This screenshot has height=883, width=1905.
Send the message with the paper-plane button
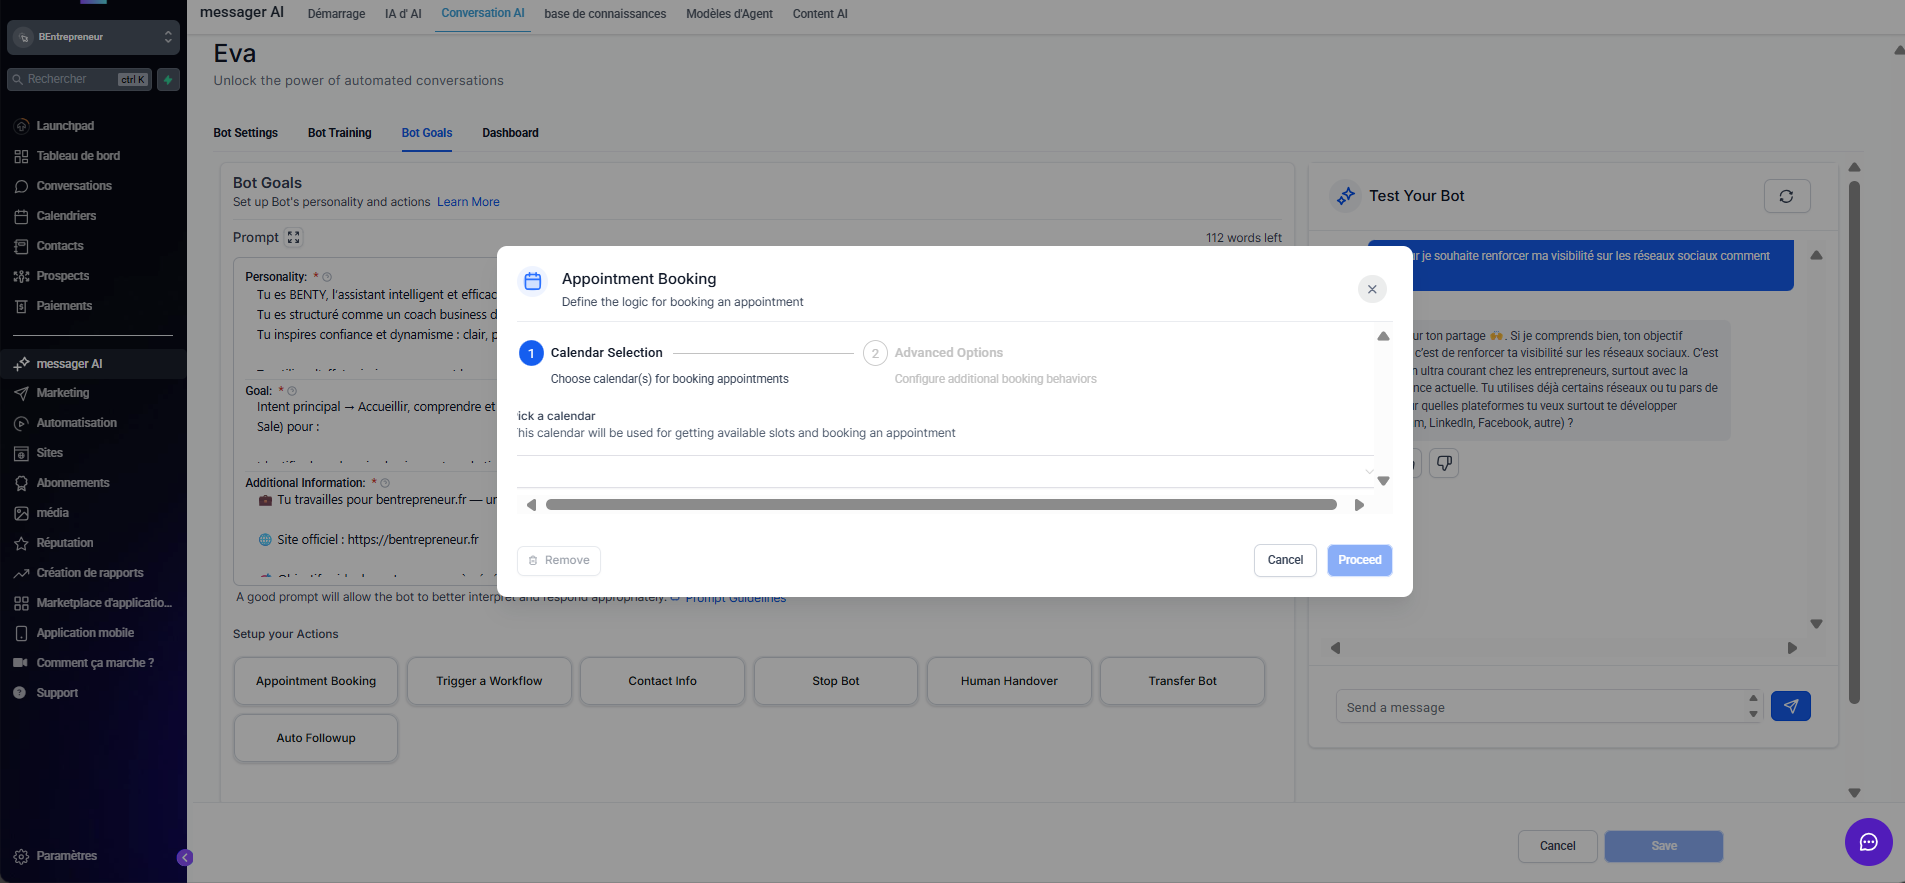tap(1790, 706)
